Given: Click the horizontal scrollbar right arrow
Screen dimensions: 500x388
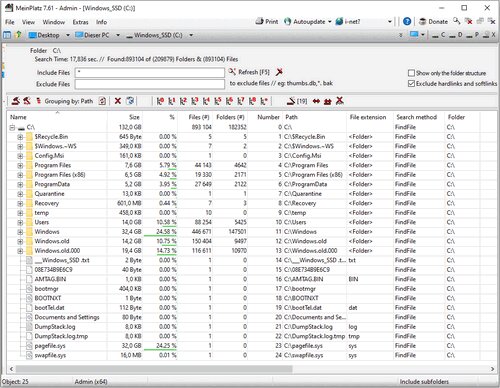Looking at the screenshot, I should tap(492, 369).
